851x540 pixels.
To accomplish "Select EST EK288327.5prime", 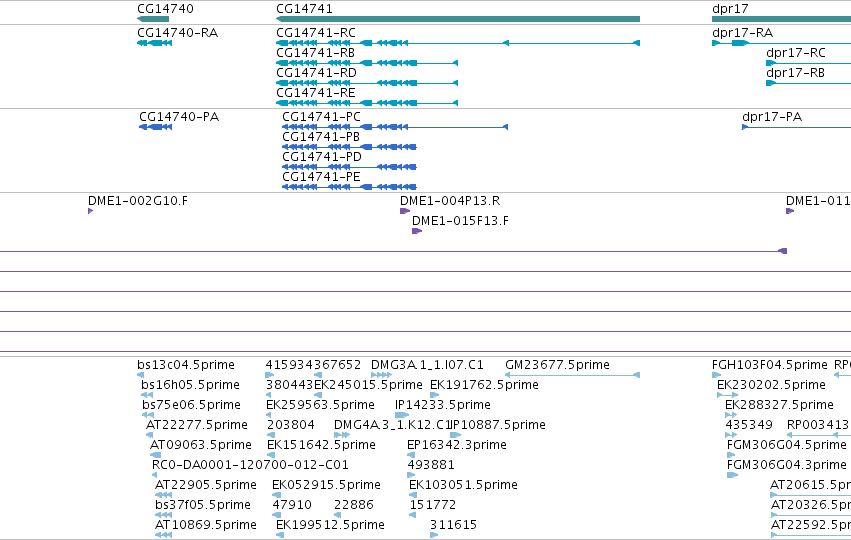I will (x=779, y=405).
